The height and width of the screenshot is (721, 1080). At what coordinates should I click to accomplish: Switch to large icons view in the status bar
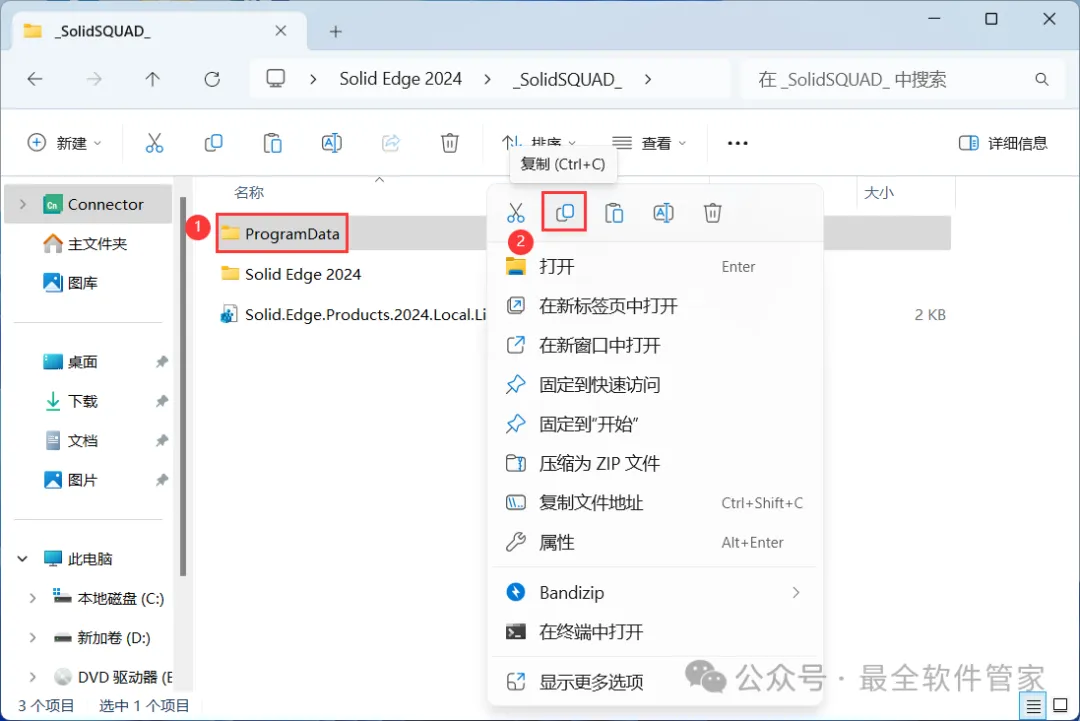[1060, 706]
